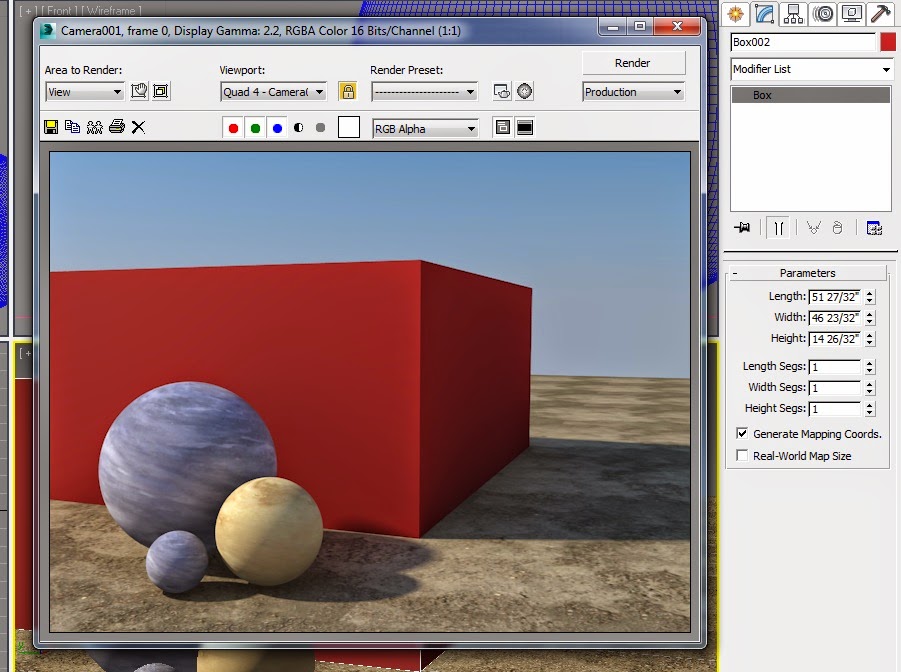This screenshot has height=672, width=901.
Task: Enable the red channel display
Action: coord(233,127)
